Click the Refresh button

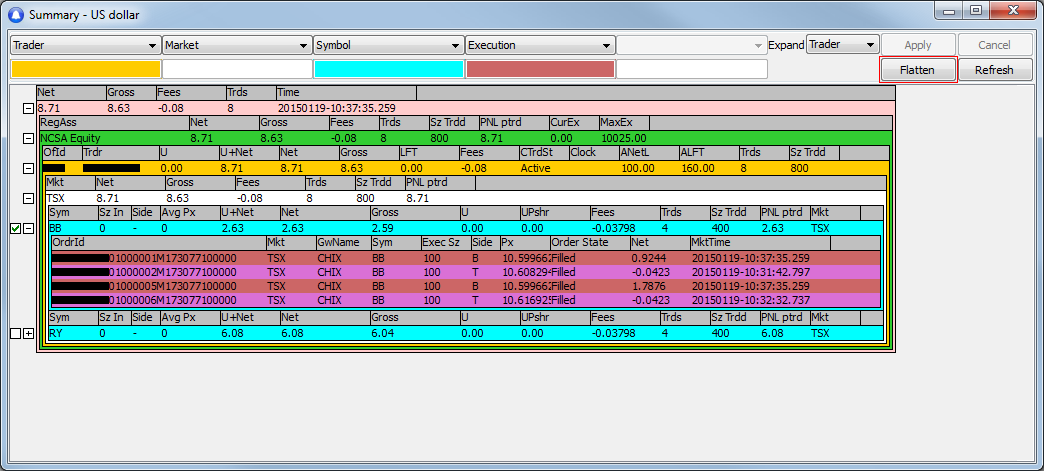click(995, 70)
